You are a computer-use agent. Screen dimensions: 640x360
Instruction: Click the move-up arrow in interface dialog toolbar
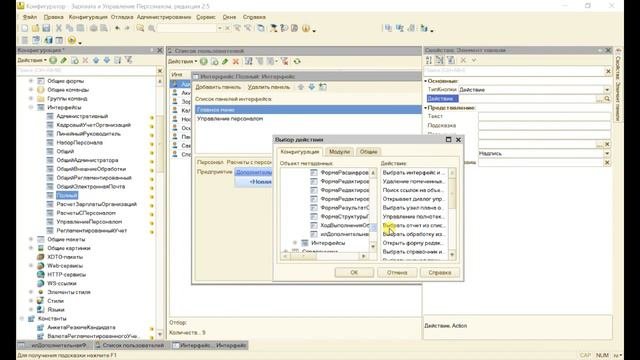tap(301, 87)
